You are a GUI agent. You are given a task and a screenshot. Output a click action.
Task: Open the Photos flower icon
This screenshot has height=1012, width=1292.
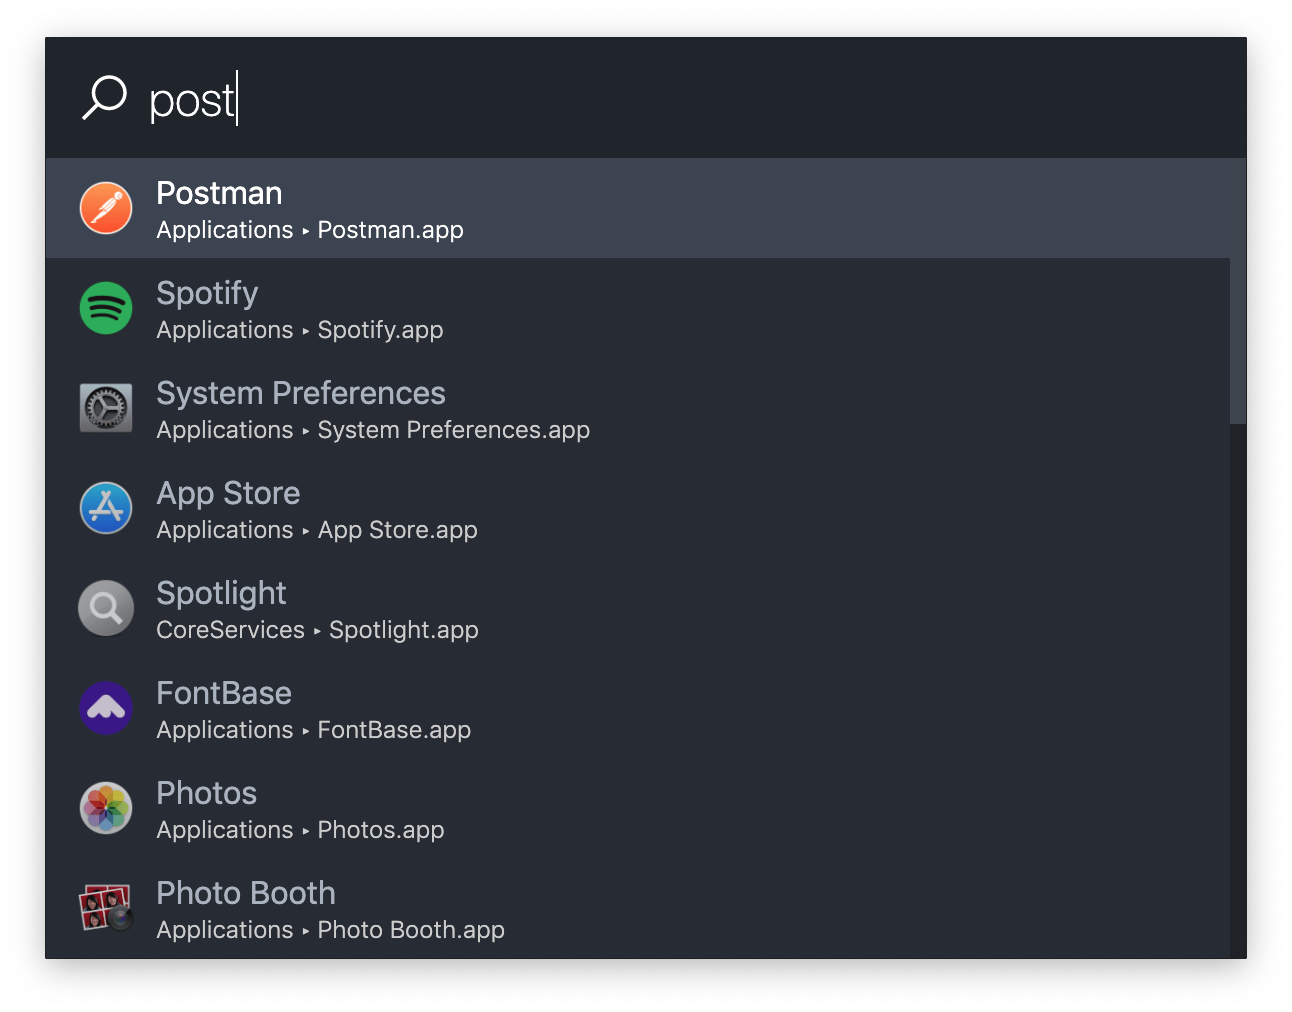[x=105, y=808]
